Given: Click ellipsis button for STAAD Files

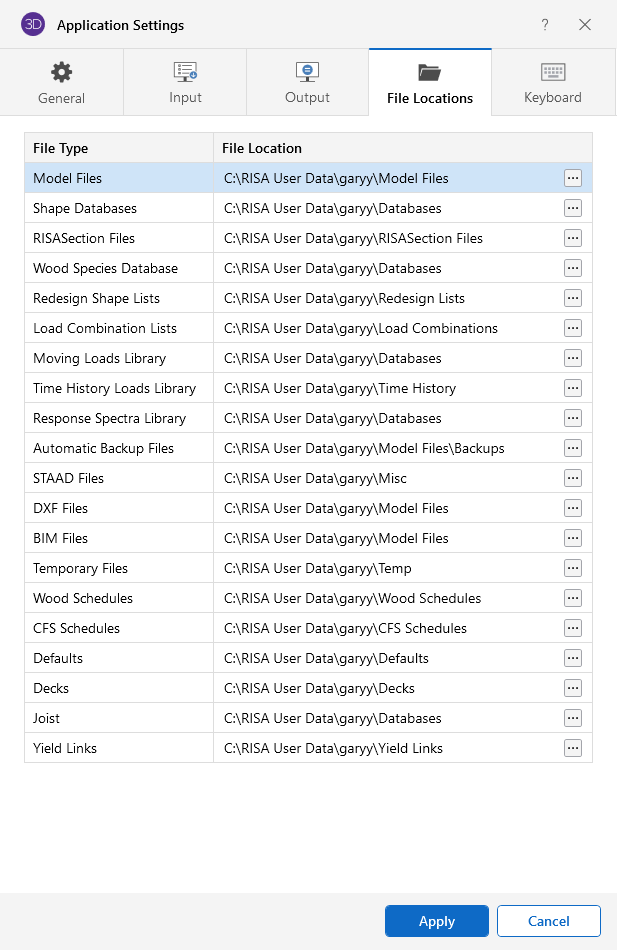Looking at the screenshot, I should (x=573, y=478).
